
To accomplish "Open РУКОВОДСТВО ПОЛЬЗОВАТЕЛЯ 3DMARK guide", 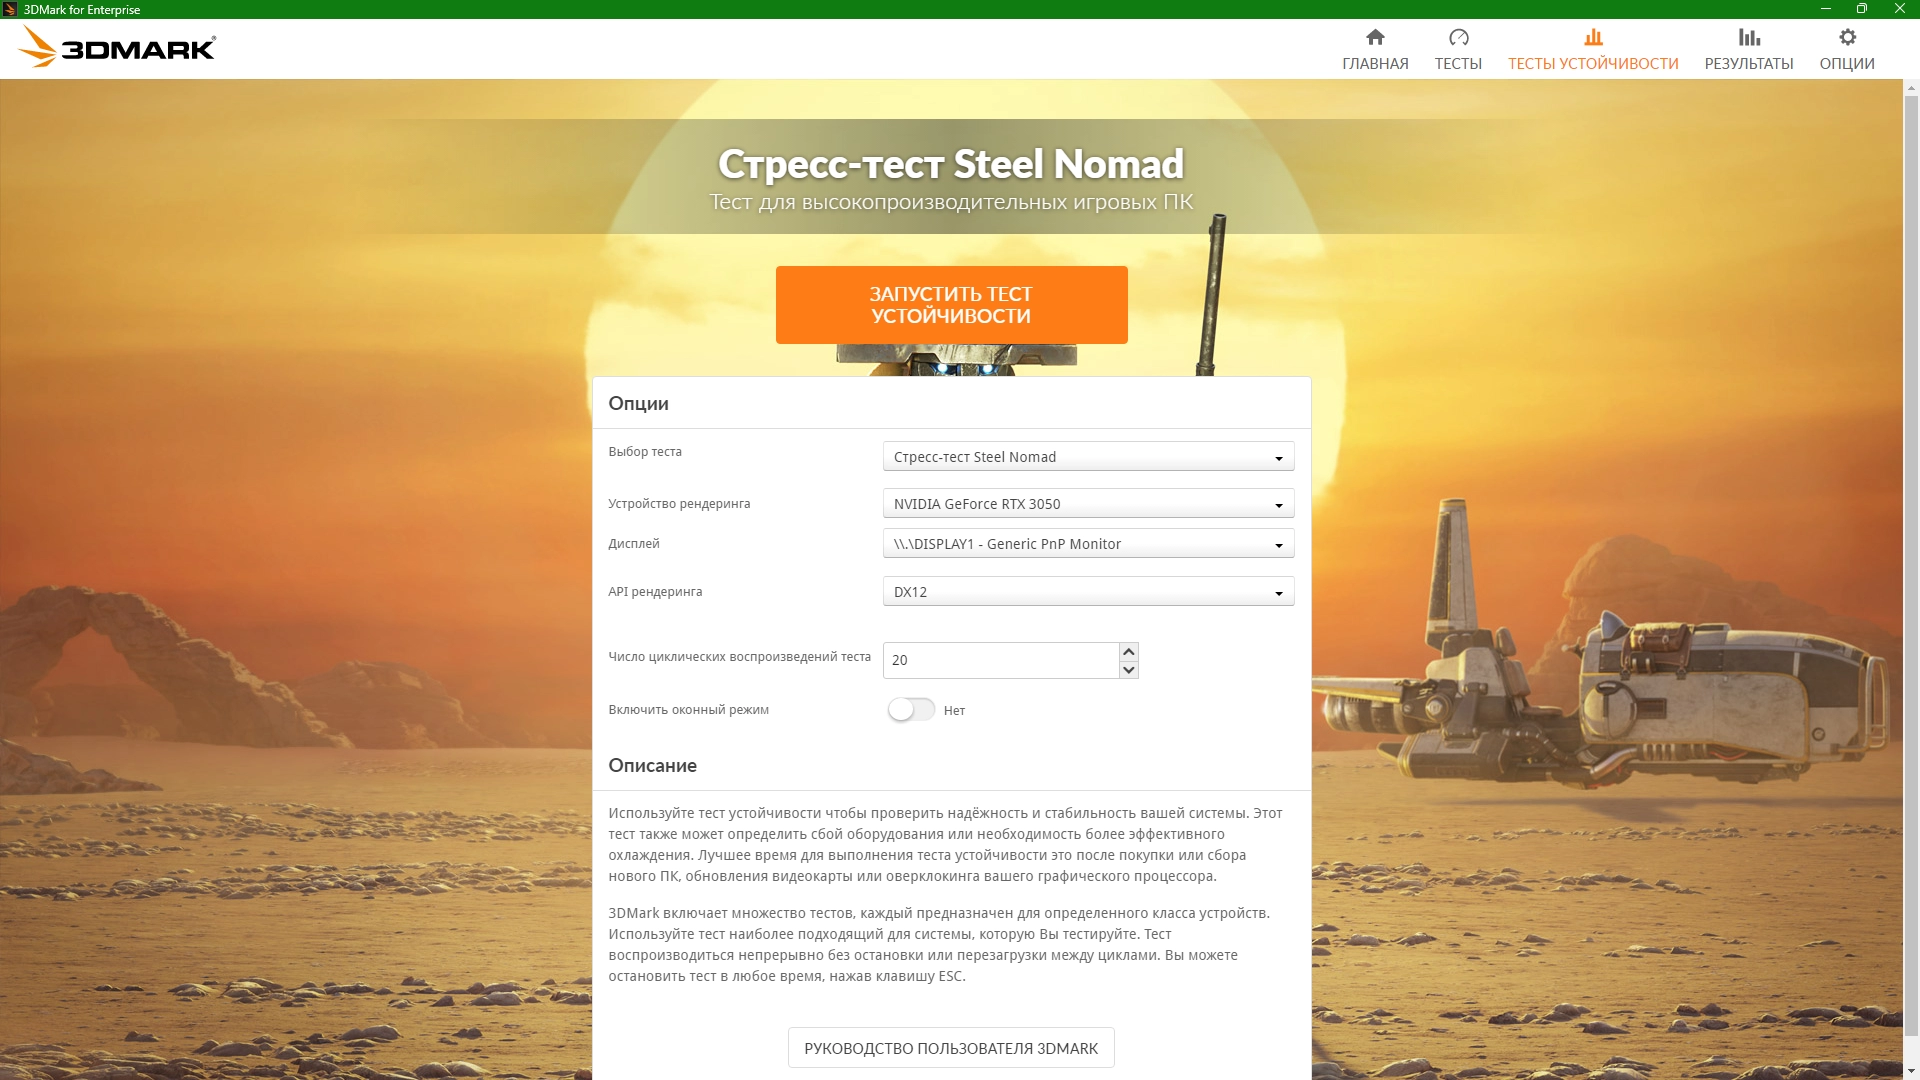I will click(950, 1048).
